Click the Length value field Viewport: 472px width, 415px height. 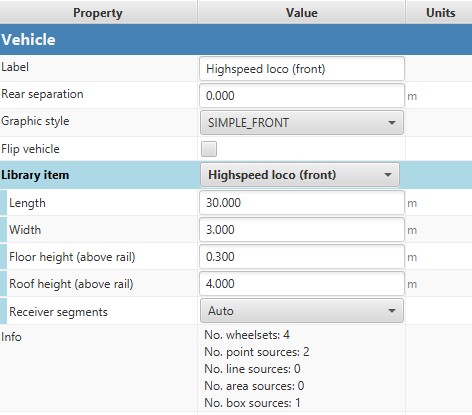click(x=302, y=203)
